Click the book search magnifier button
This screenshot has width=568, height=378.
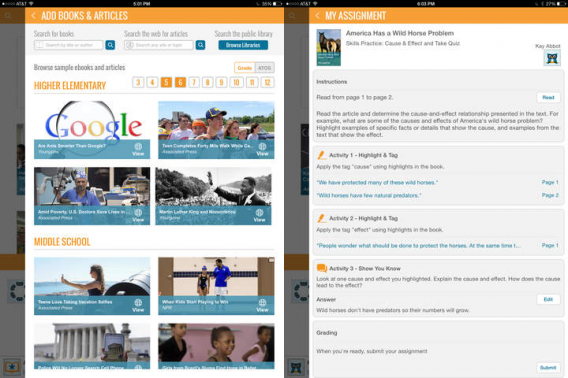pos(110,45)
